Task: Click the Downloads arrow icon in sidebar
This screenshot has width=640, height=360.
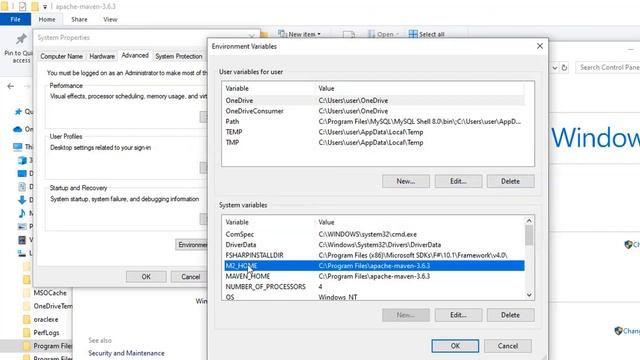Action: [22, 200]
